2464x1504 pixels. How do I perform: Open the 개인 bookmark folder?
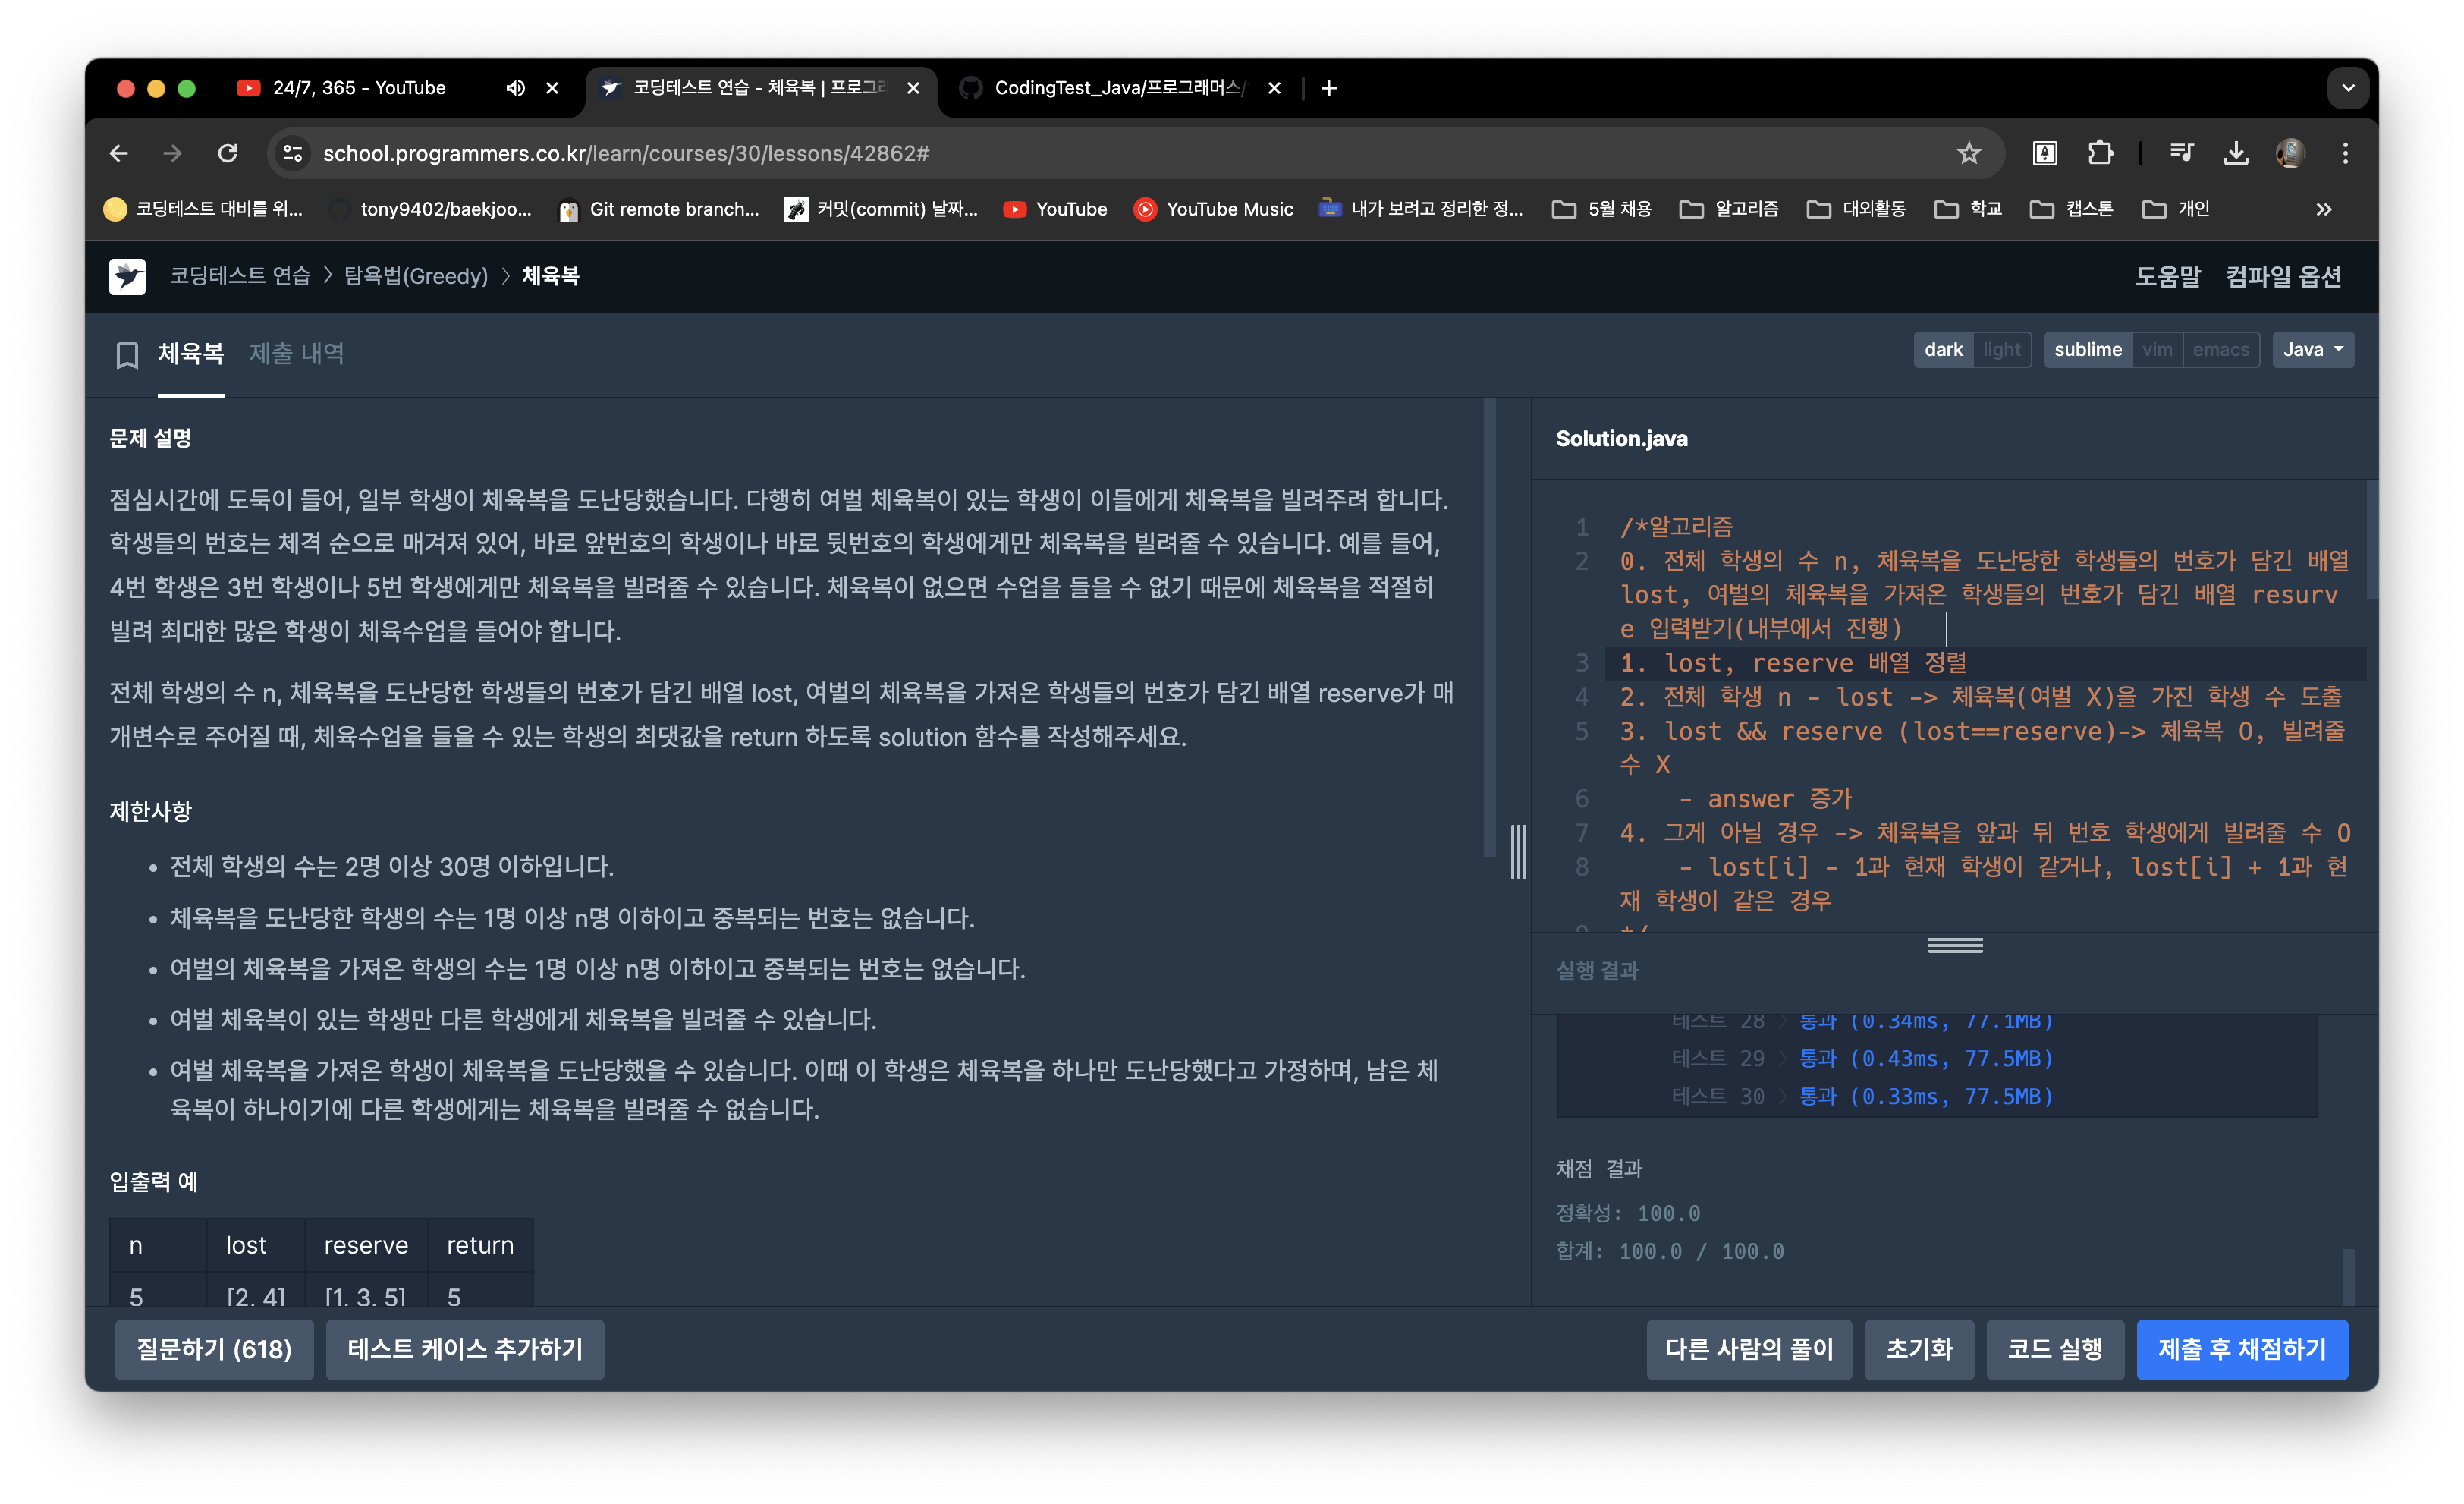click(2176, 209)
